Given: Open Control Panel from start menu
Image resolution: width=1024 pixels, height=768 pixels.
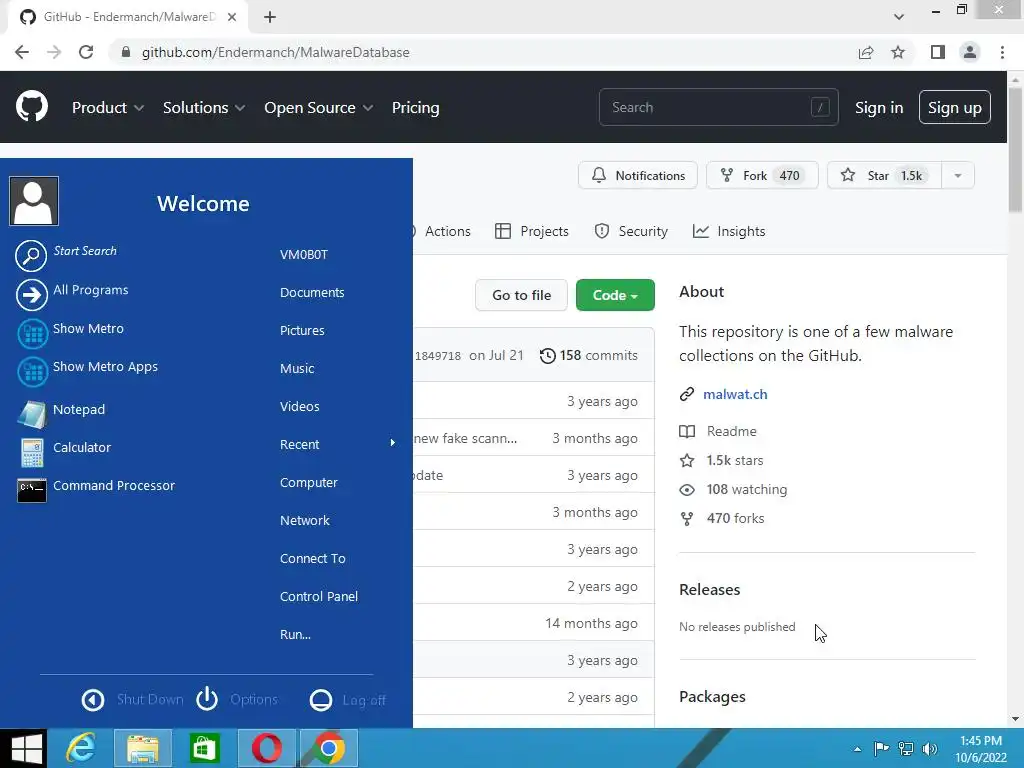Looking at the screenshot, I should [319, 597].
